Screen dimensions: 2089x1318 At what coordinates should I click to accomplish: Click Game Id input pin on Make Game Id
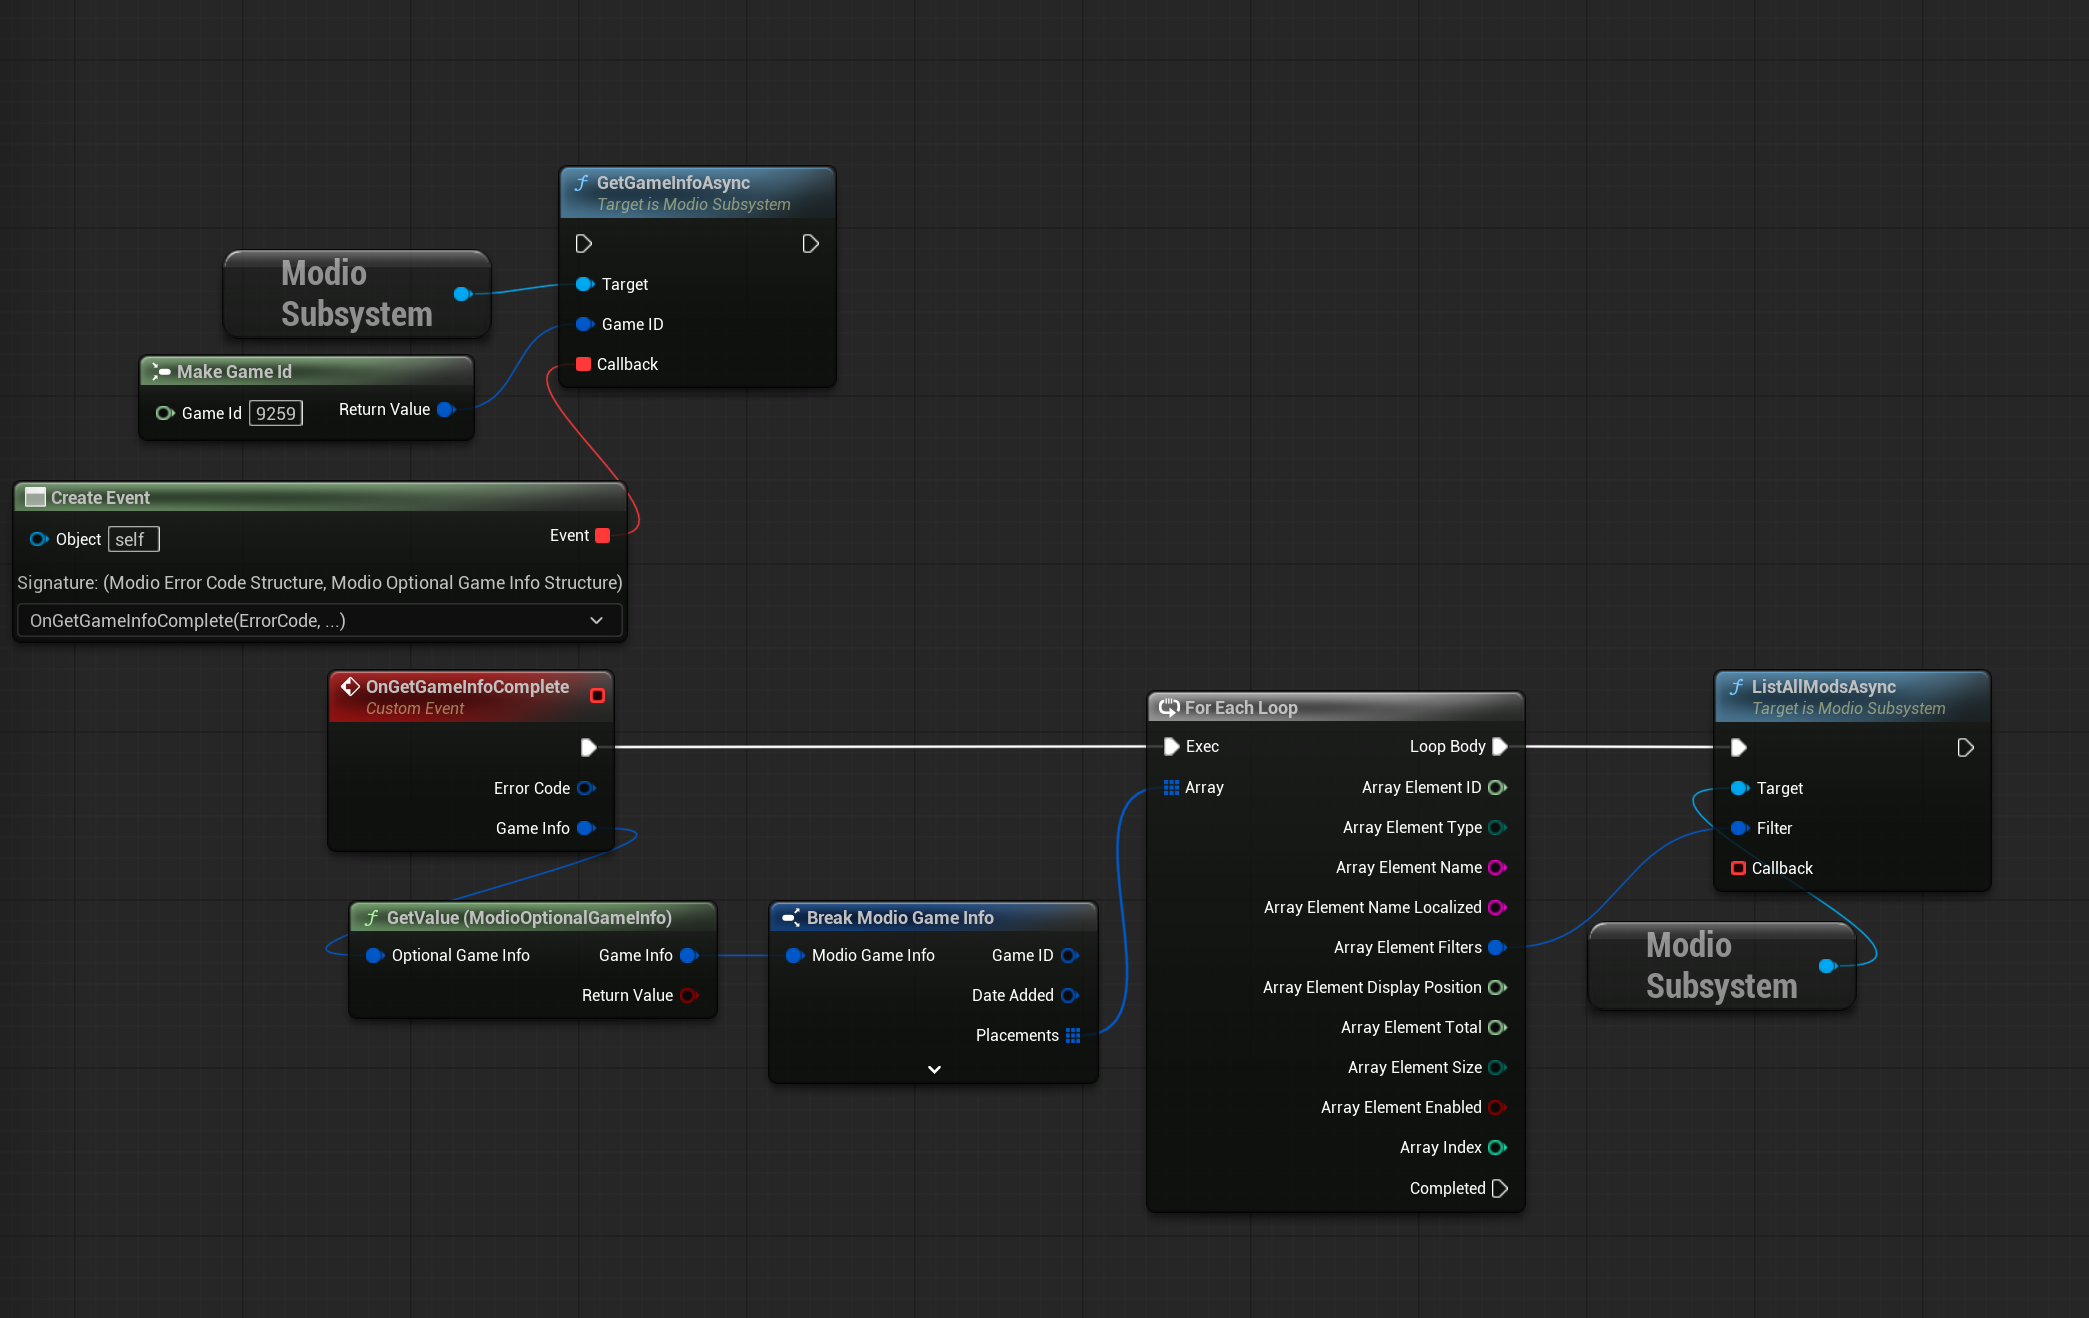click(165, 413)
